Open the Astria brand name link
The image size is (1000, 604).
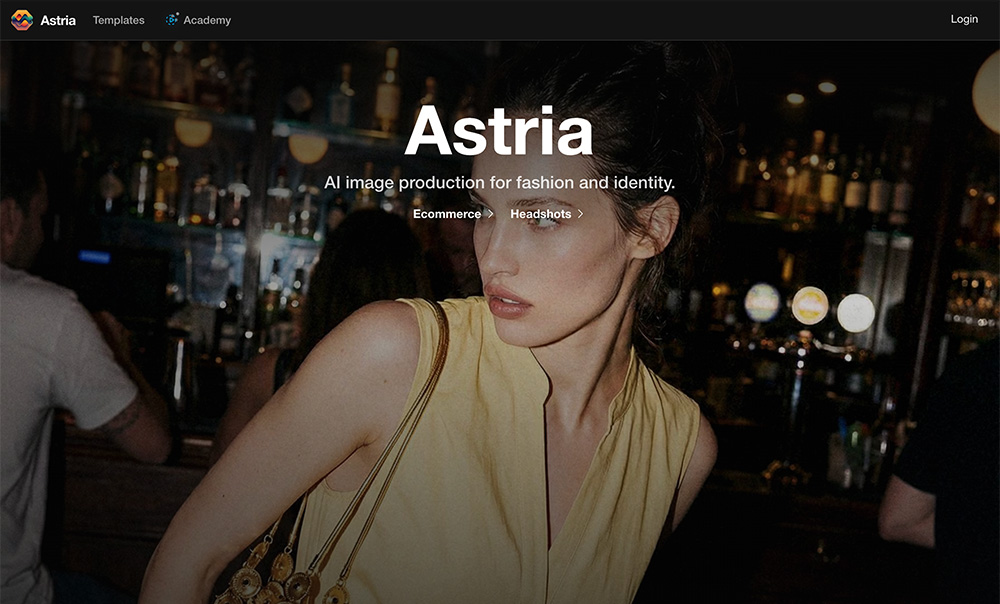point(58,20)
